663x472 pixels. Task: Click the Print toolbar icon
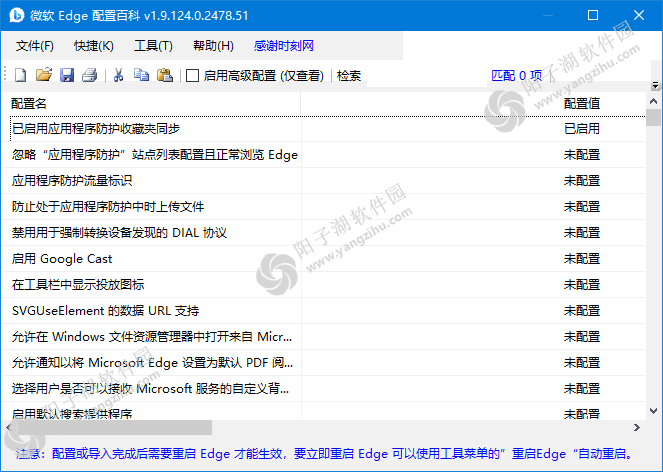(x=90, y=75)
